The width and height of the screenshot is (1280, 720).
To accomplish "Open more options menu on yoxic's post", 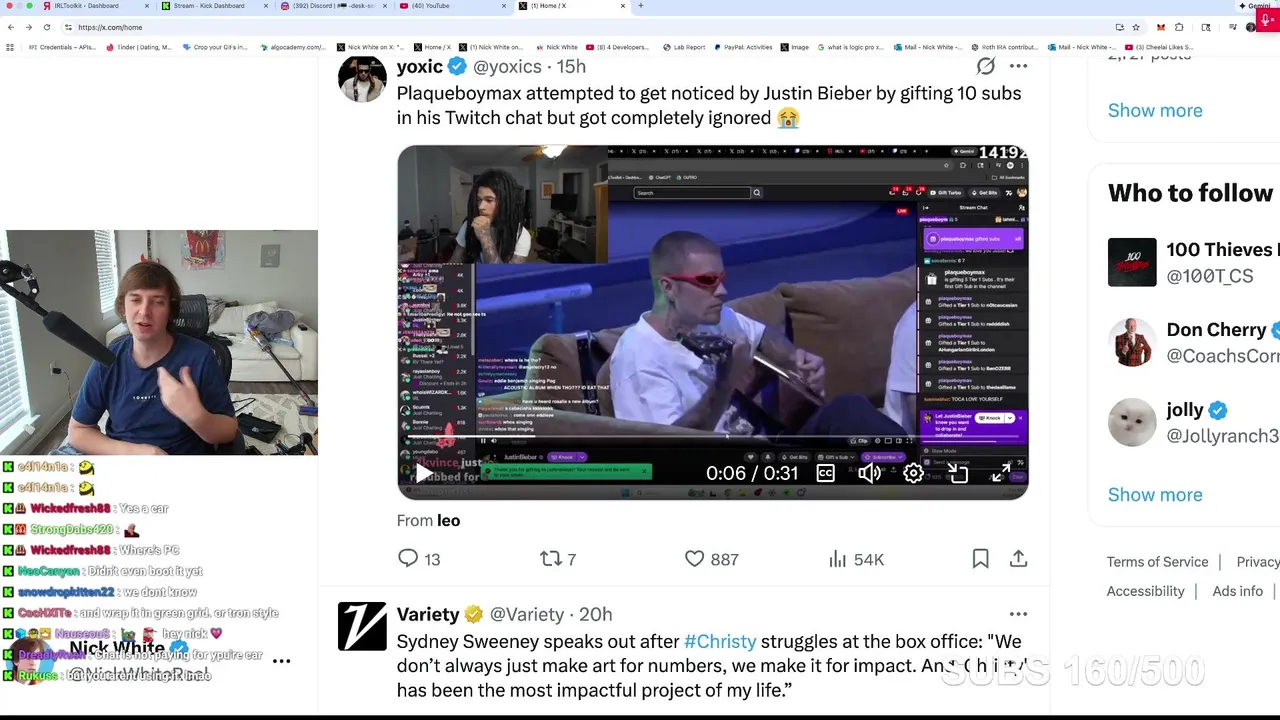I will tap(1018, 66).
